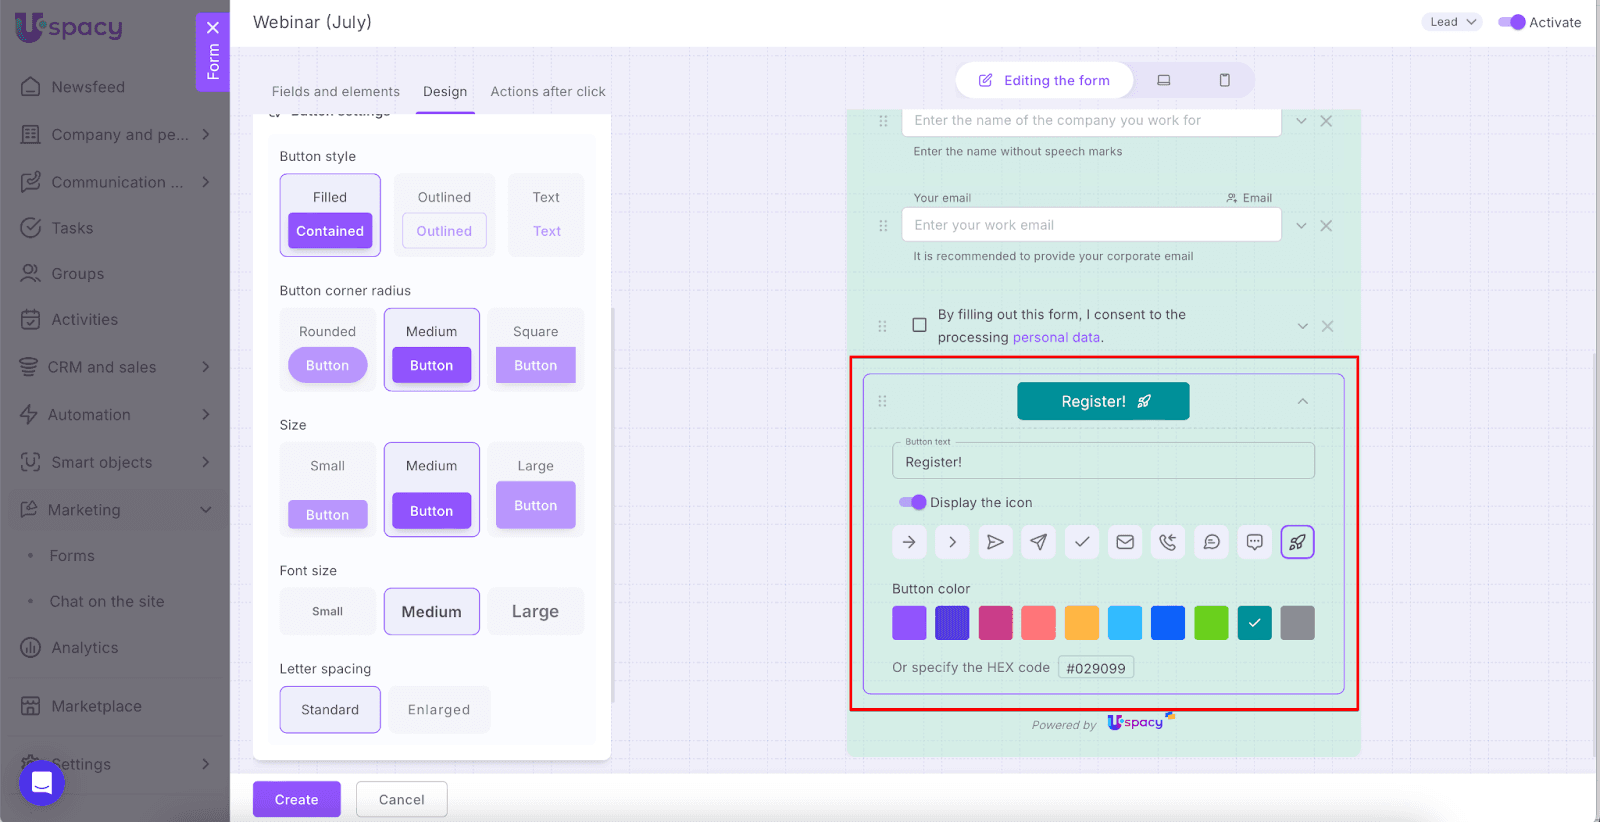This screenshot has width=1600, height=822.
Task: Switch to mobile preview icon
Action: point(1224,80)
